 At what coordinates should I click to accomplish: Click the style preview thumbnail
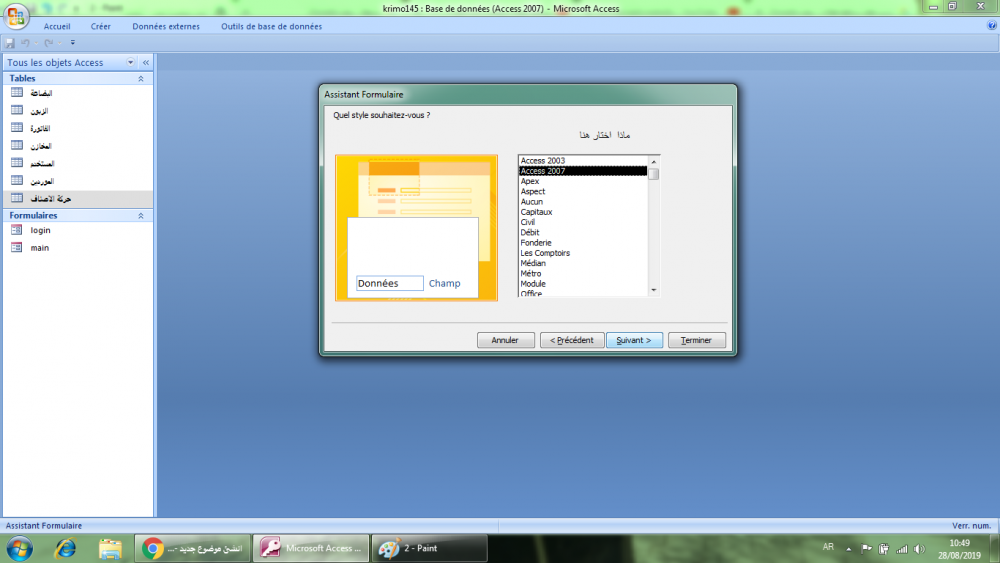tap(416, 228)
